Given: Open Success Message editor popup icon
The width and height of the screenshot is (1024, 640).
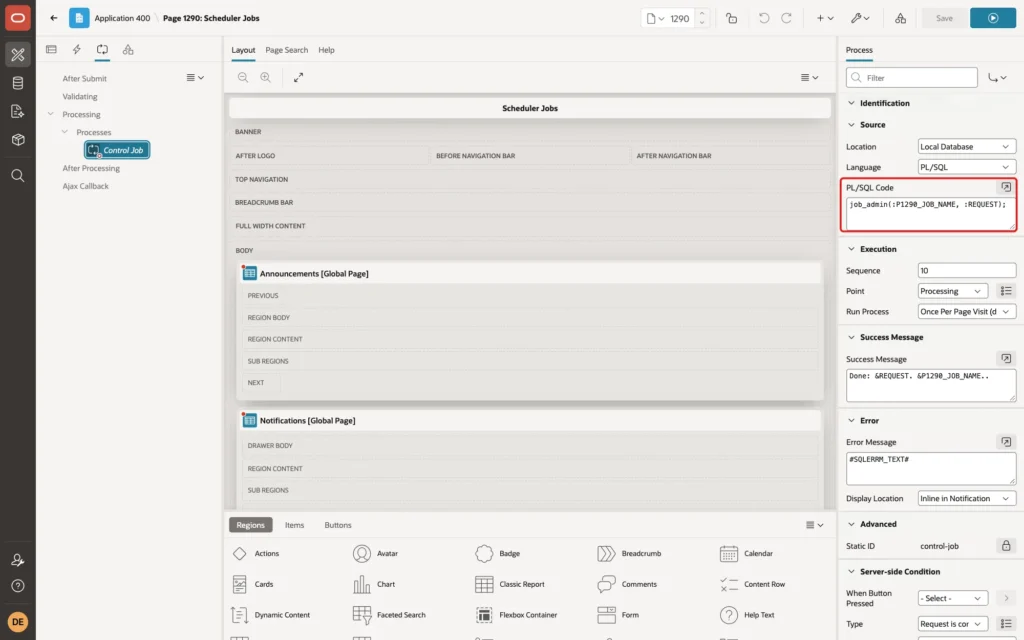Looking at the screenshot, I should pos(1006,359).
